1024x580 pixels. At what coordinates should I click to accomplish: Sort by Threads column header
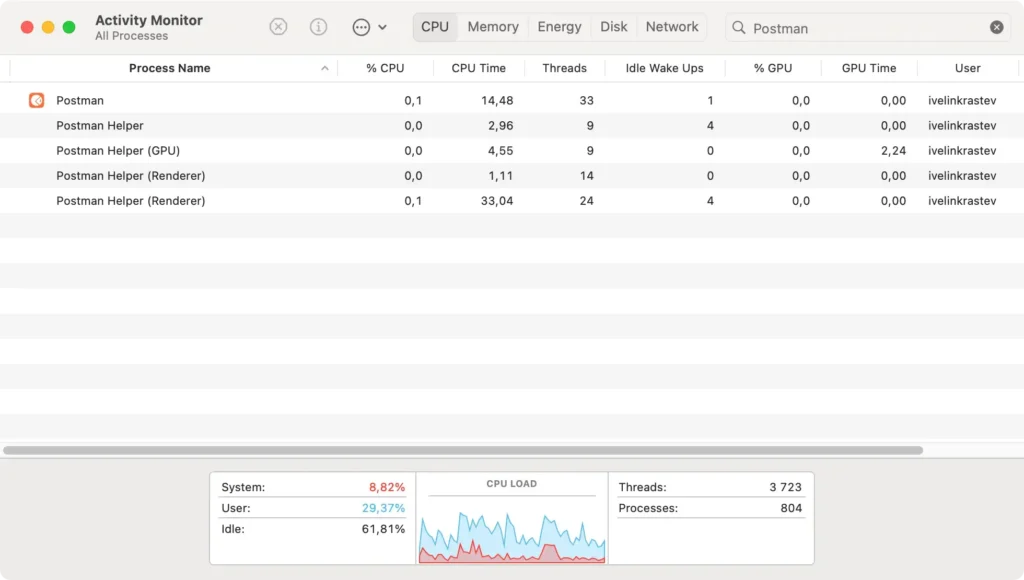pyautogui.click(x=564, y=68)
